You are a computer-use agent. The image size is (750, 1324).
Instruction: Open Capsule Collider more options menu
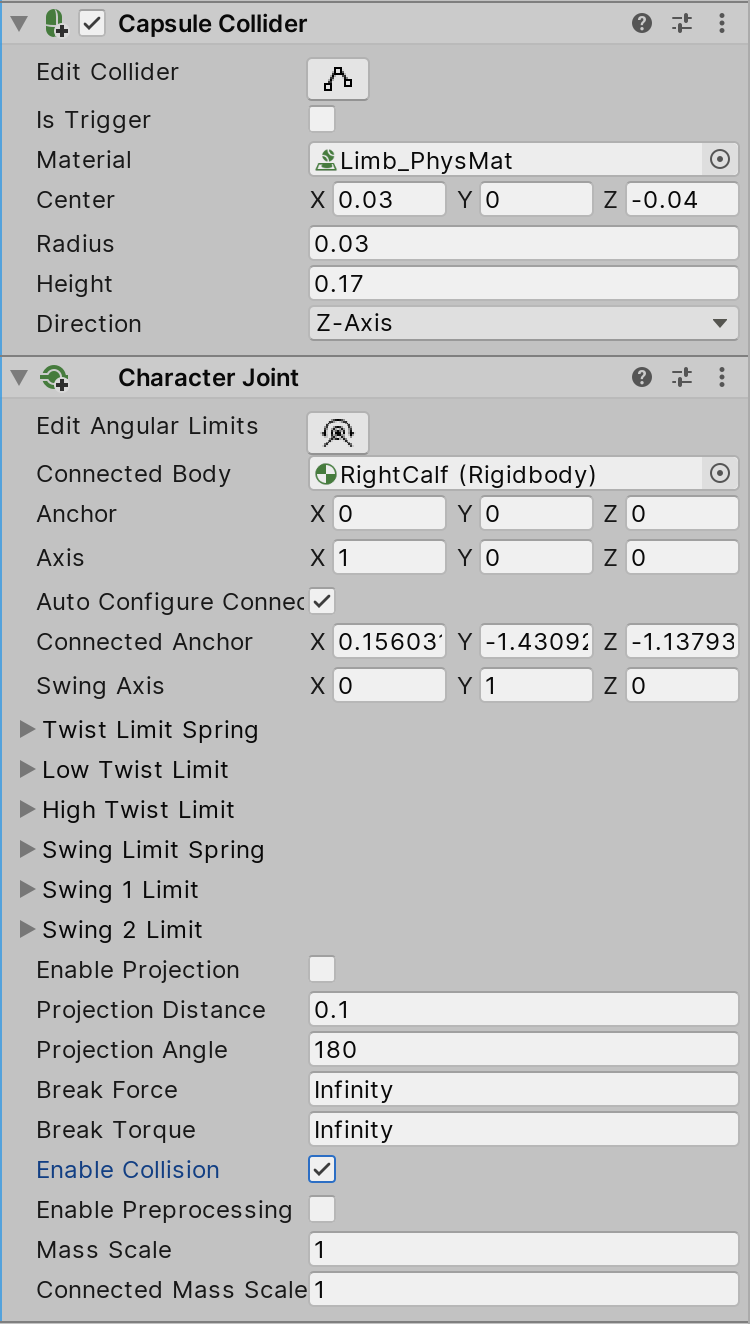click(722, 23)
